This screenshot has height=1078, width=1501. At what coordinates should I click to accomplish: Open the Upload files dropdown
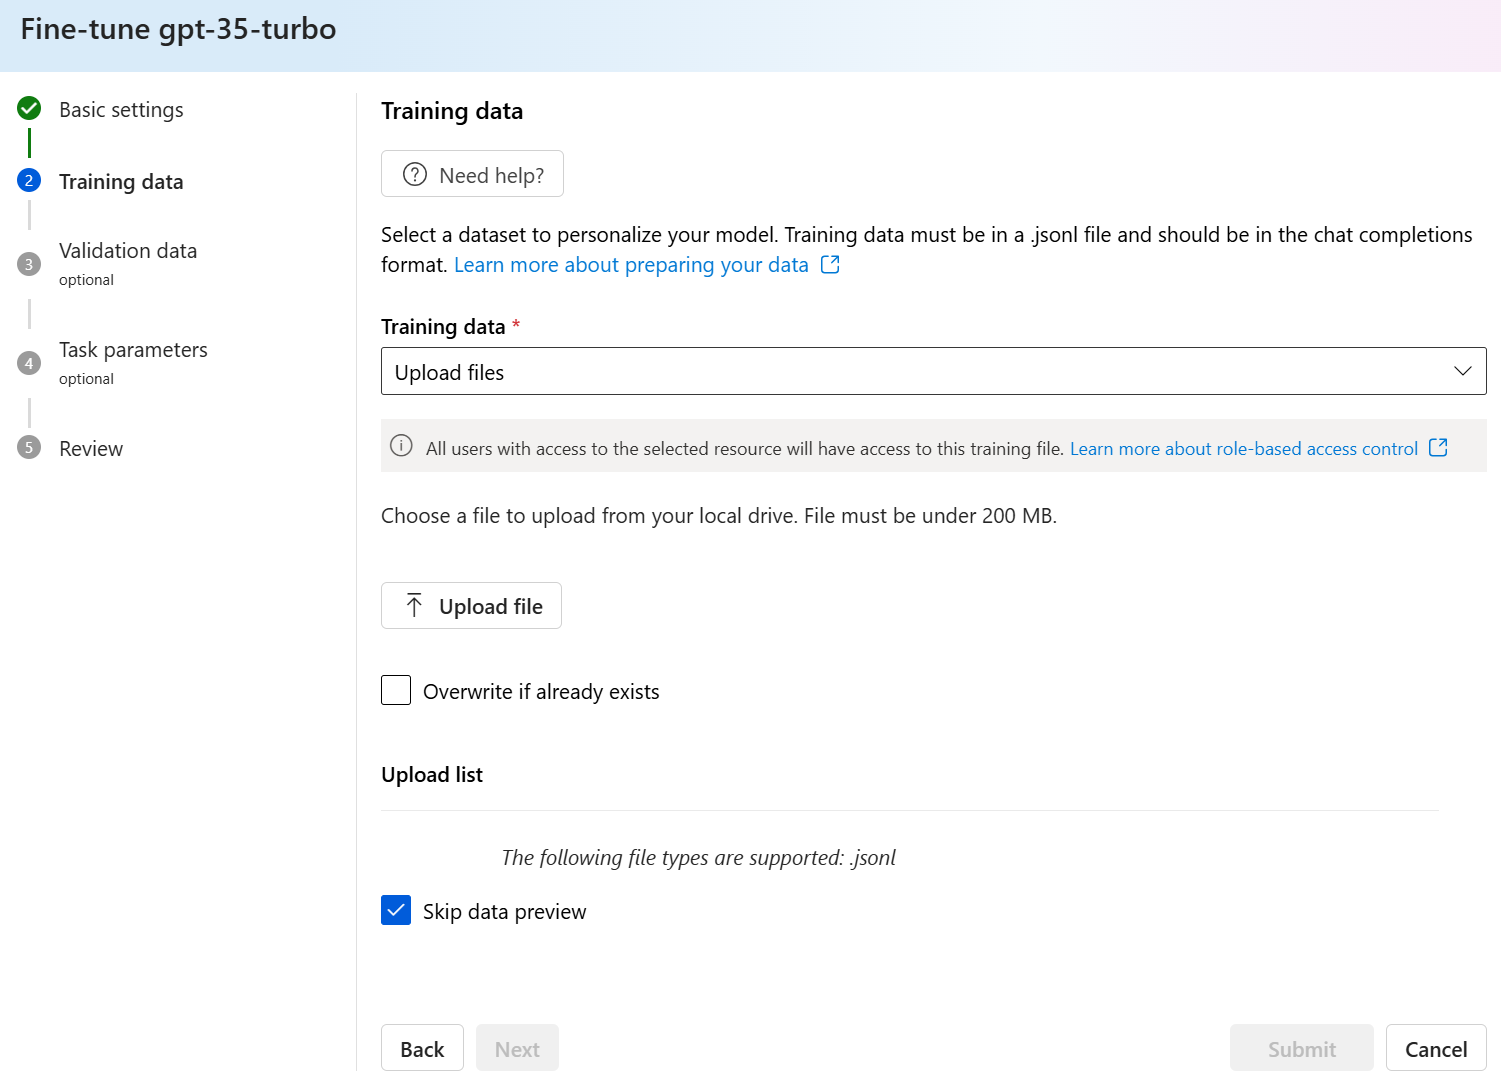tap(933, 371)
